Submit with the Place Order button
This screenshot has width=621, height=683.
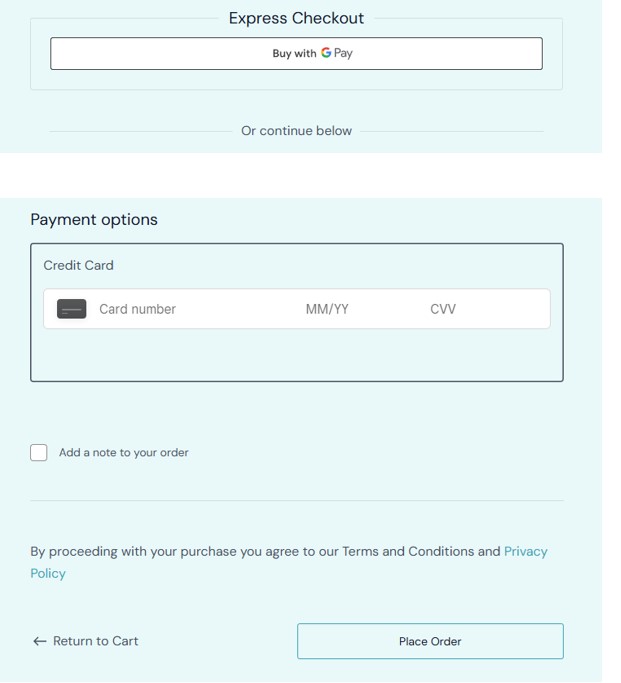pos(430,641)
